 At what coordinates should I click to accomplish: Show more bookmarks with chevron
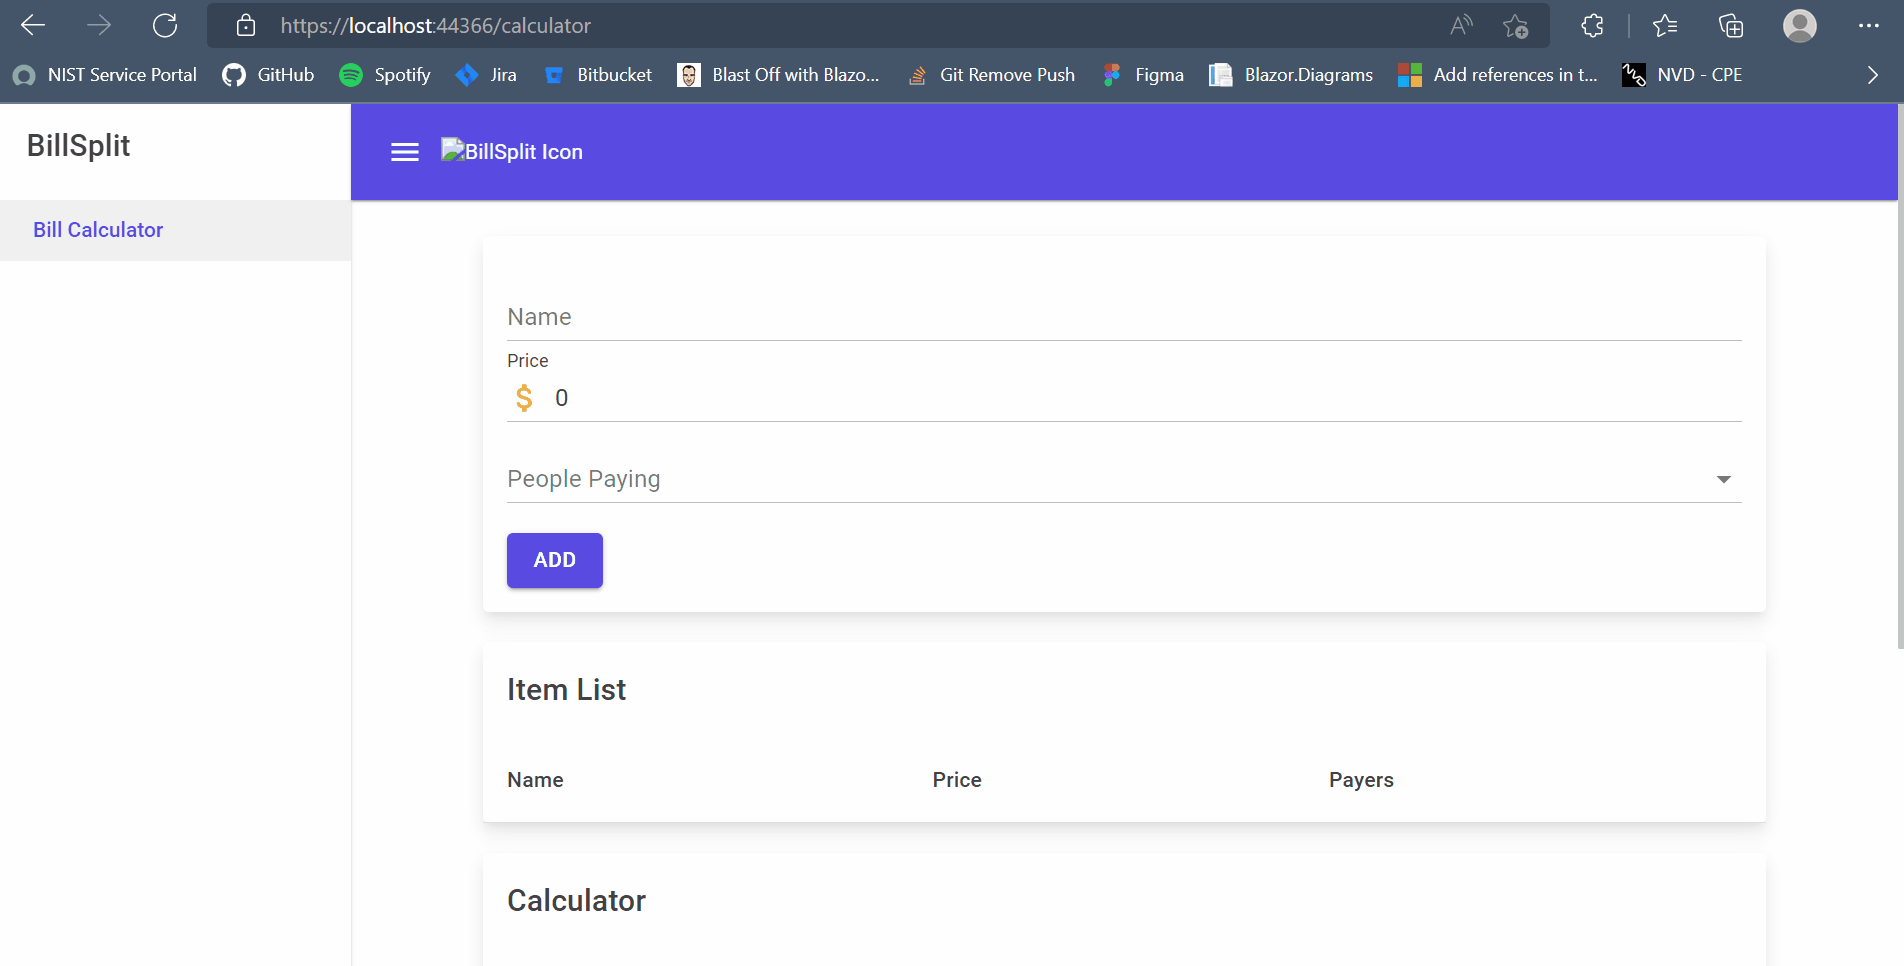pyautogui.click(x=1872, y=75)
